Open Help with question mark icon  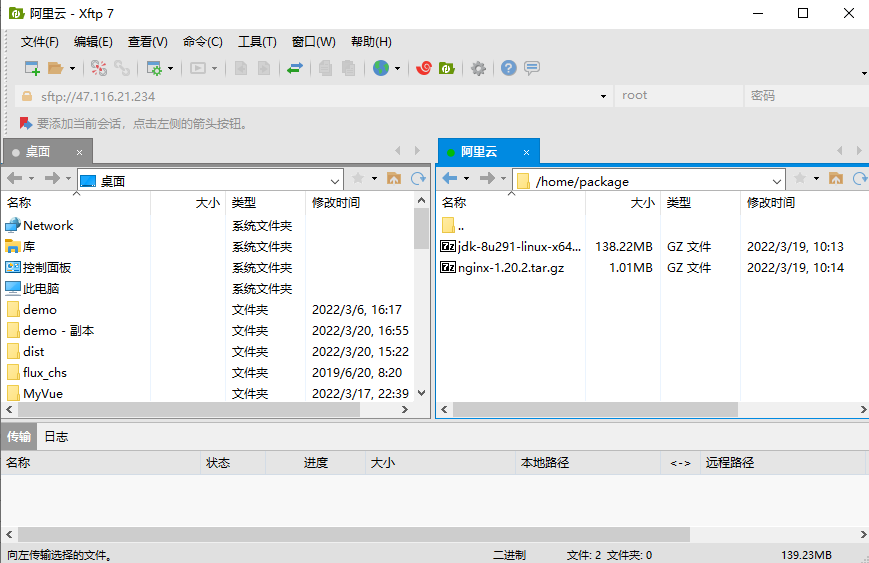click(x=509, y=68)
